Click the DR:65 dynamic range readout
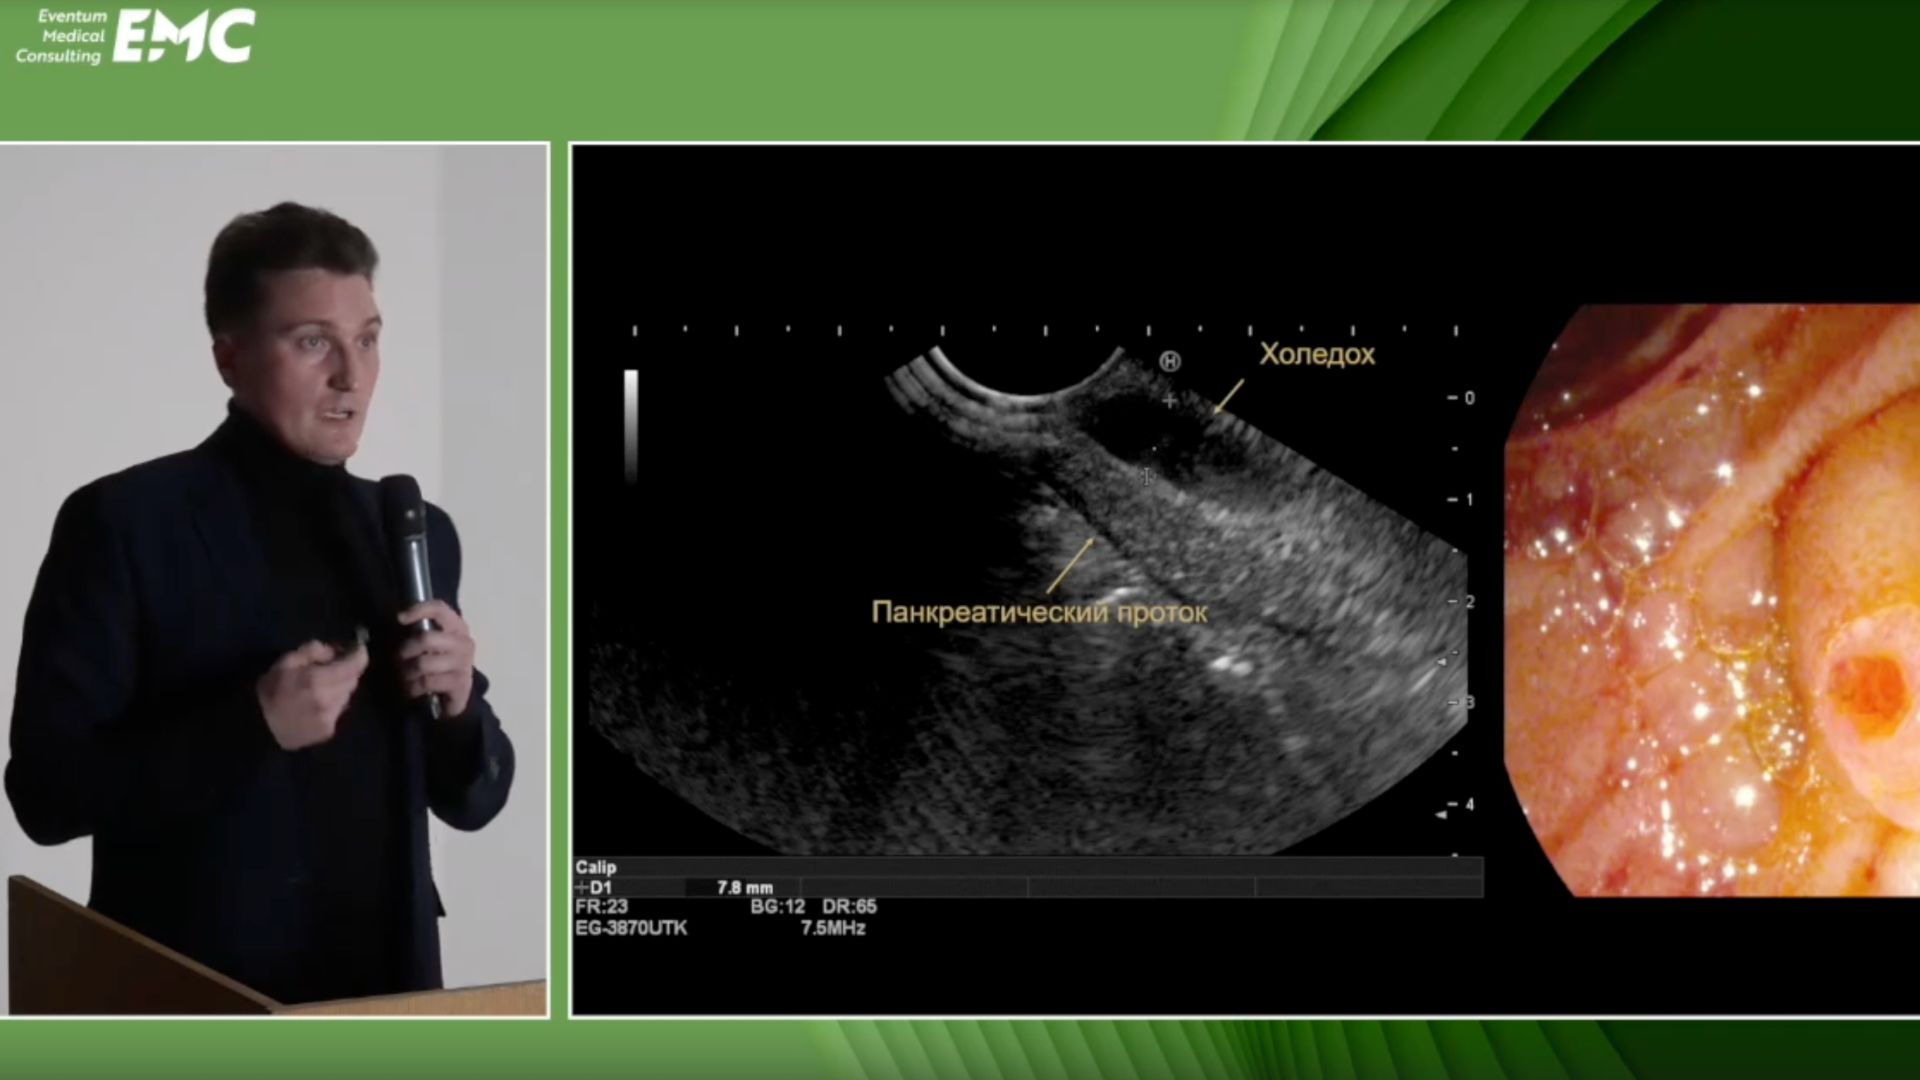Image resolution: width=1920 pixels, height=1080 pixels. pyautogui.click(x=849, y=907)
